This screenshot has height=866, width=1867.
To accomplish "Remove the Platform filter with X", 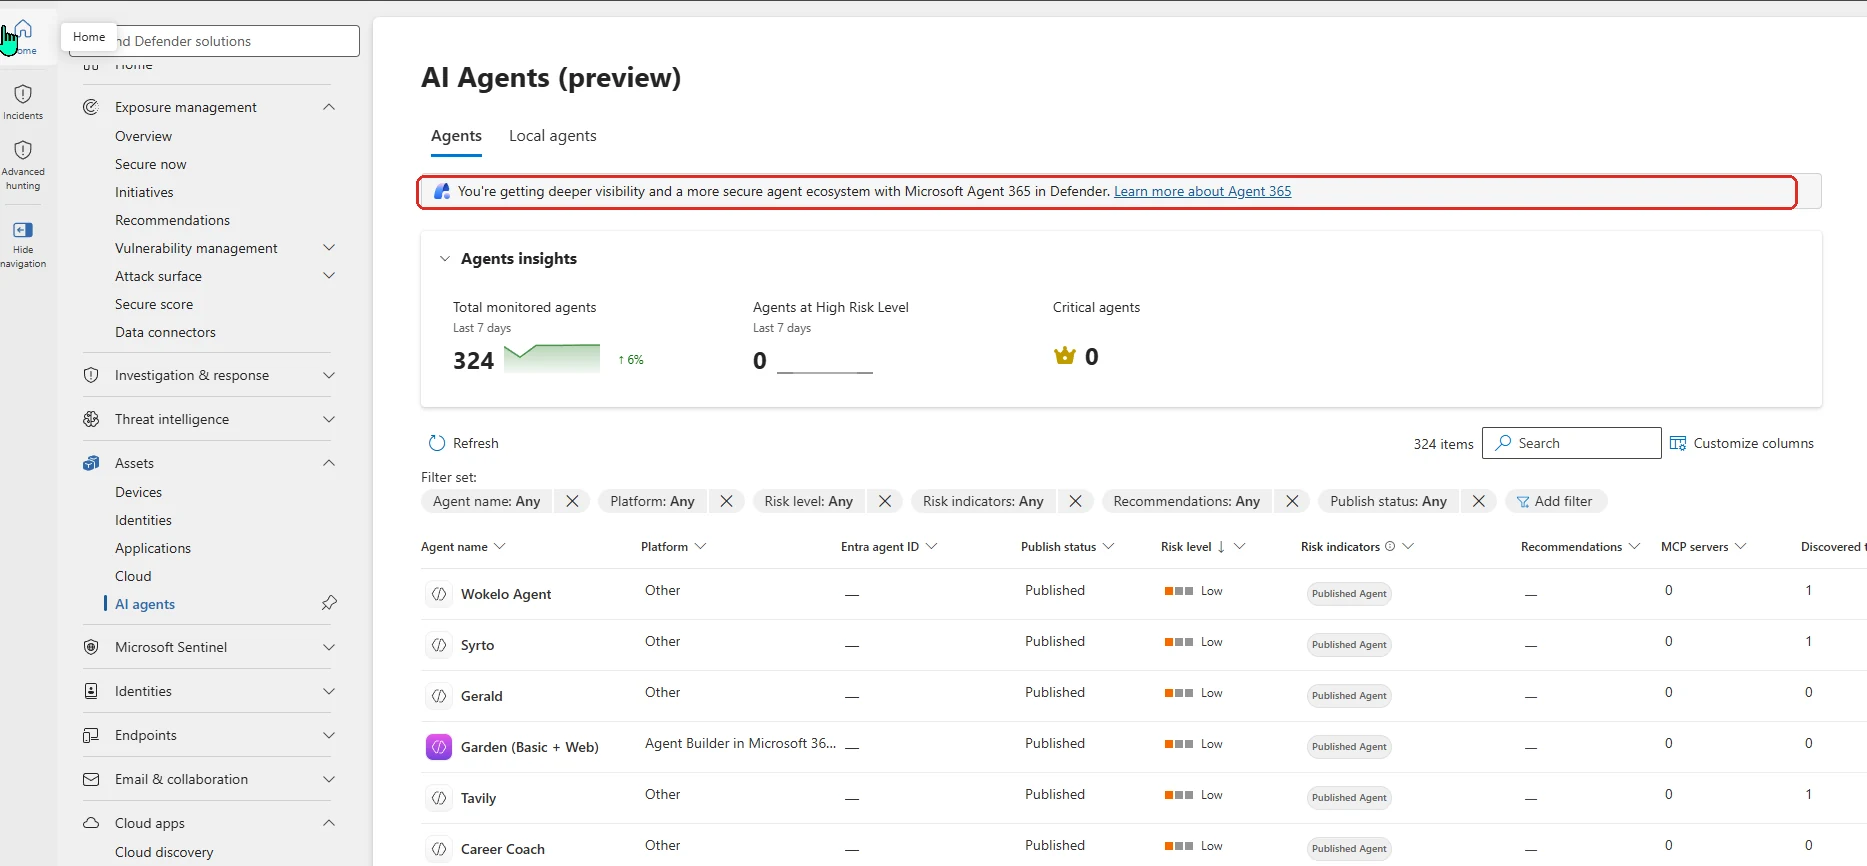I will tap(727, 501).
